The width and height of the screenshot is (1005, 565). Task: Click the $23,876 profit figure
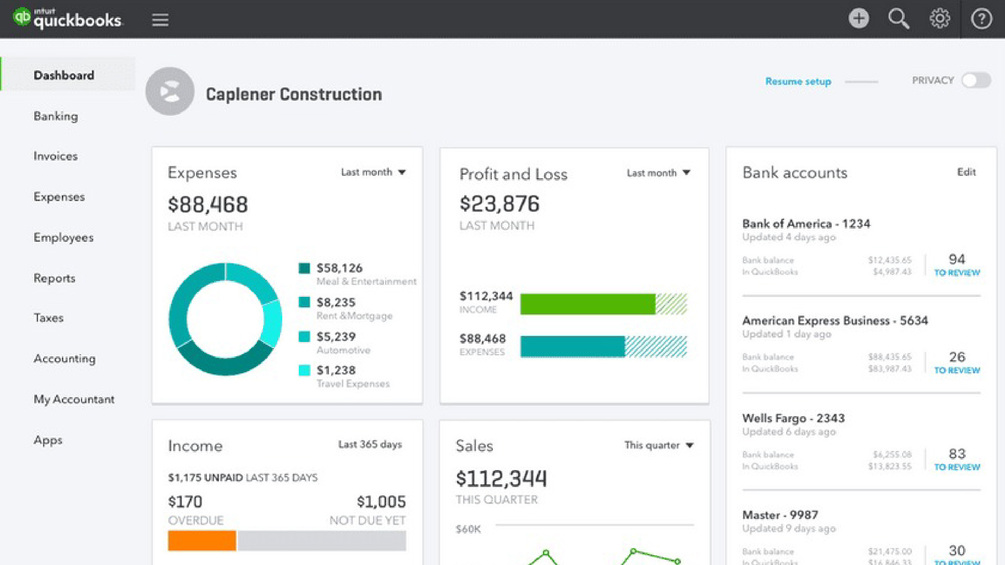point(499,204)
